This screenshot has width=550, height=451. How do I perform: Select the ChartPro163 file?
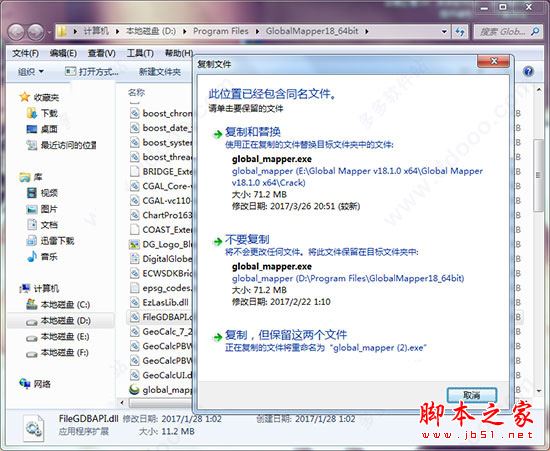(161, 215)
